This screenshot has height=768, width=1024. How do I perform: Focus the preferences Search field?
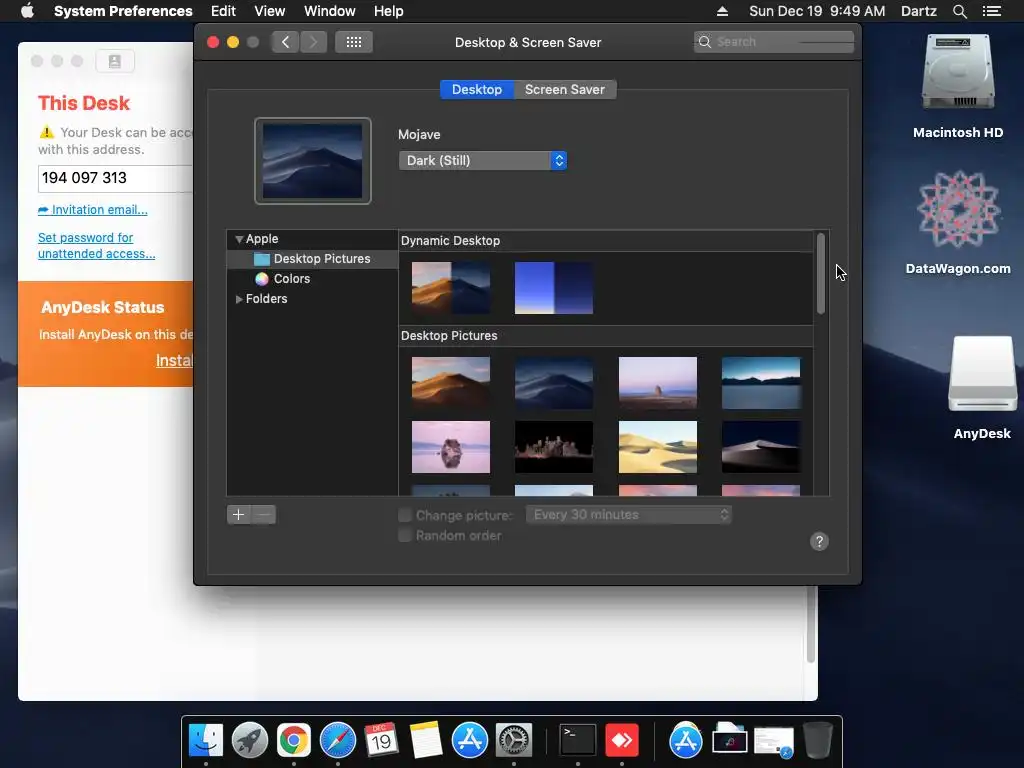coord(774,42)
